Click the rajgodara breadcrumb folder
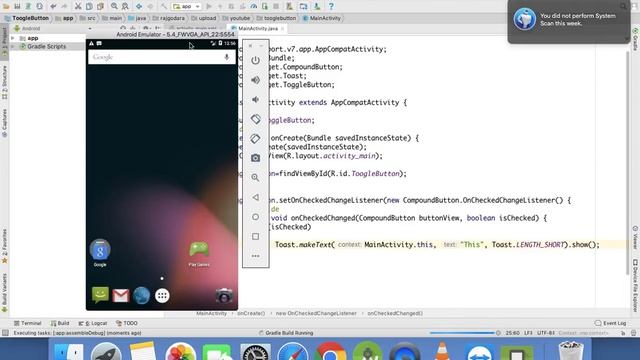 pyautogui.click(x=169, y=18)
